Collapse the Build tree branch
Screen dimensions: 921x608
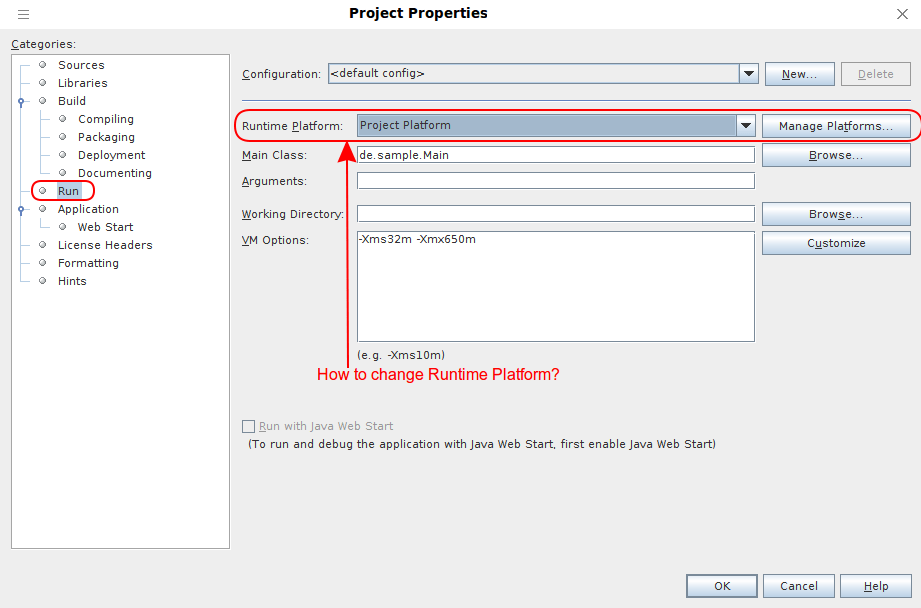click(x=23, y=101)
